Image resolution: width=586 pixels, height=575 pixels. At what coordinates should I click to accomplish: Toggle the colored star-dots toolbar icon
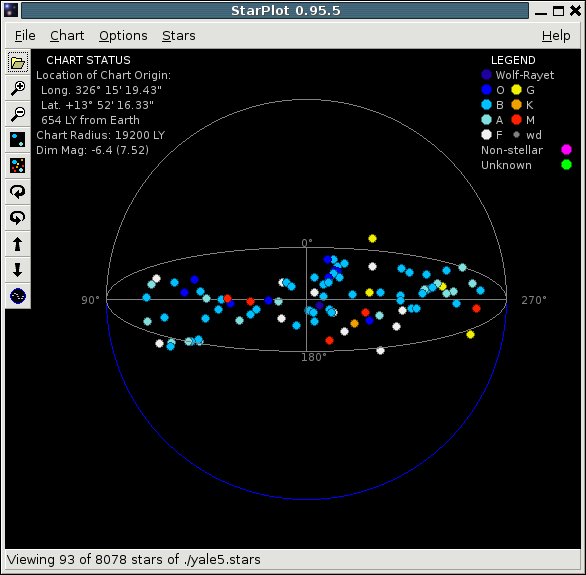click(x=18, y=166)
